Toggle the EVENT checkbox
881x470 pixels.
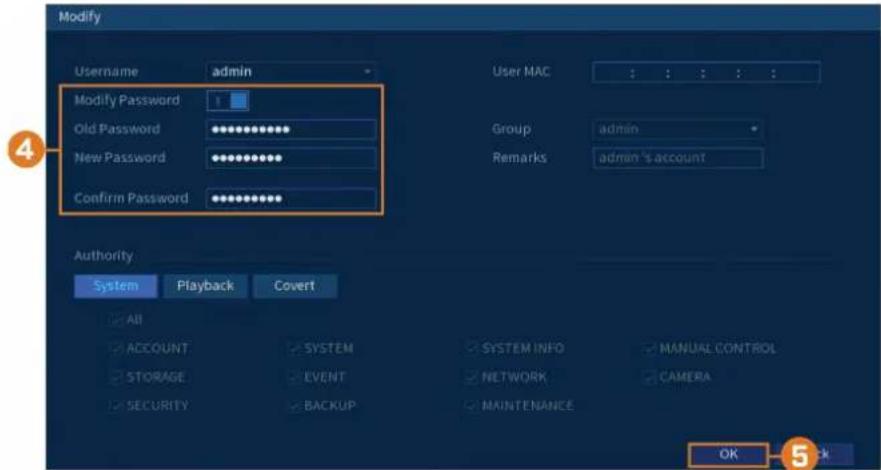294,376
